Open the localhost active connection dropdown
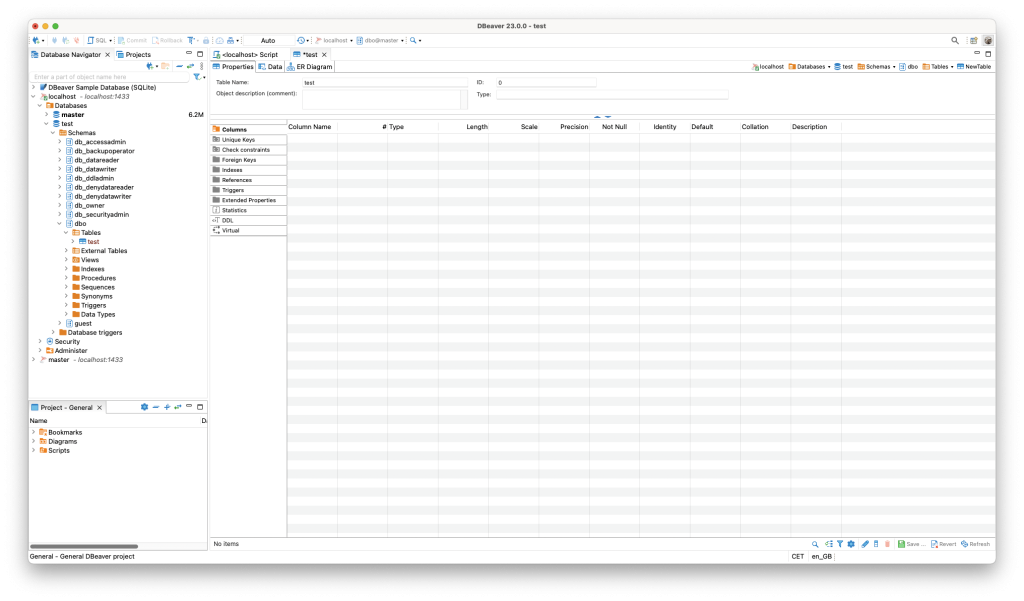The height and width of the screenshot is (601, 1024). coord(334,41)
